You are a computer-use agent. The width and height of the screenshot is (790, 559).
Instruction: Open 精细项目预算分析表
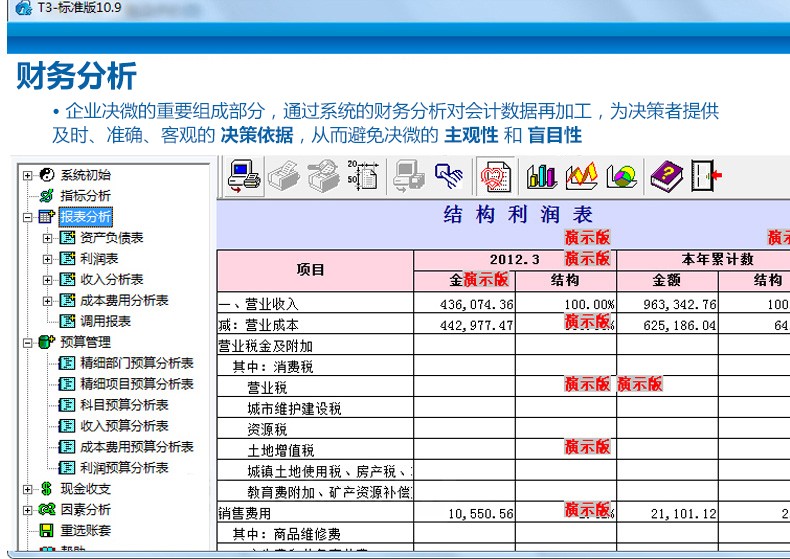click(x=137, y=384)
